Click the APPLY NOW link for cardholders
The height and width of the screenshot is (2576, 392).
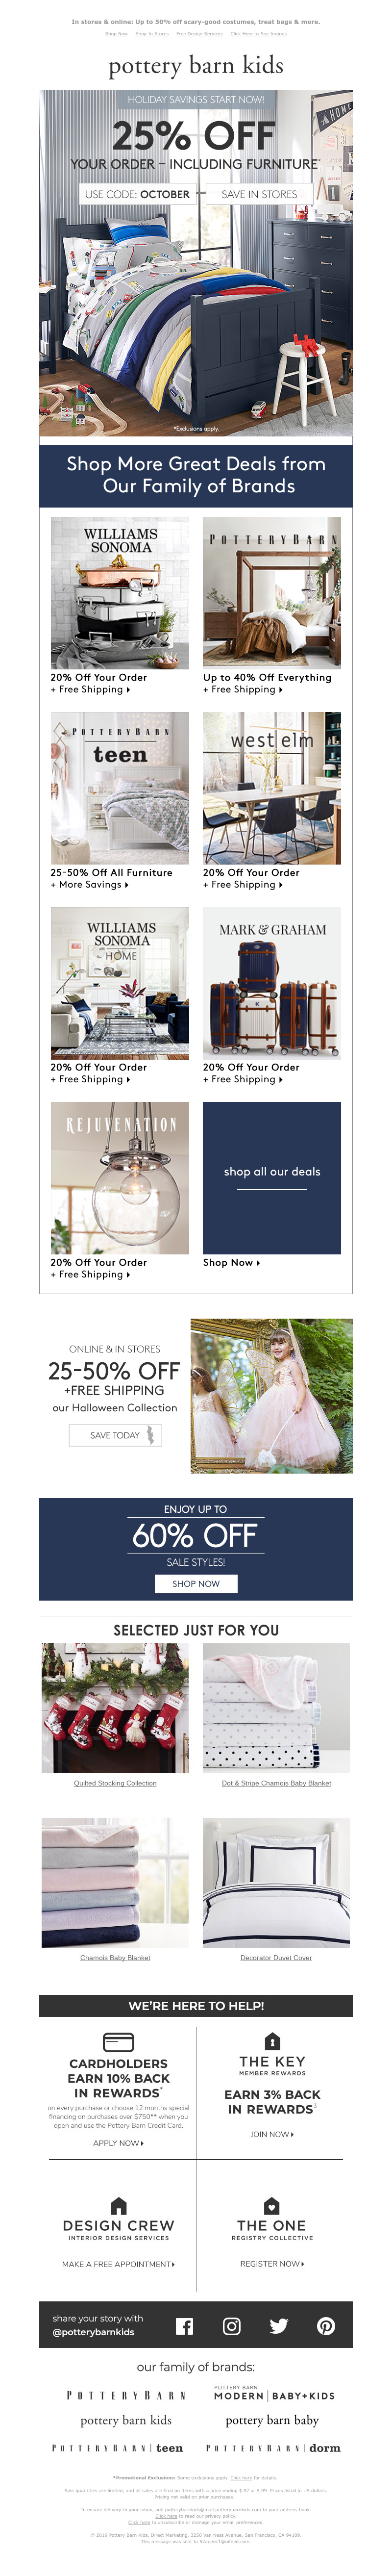(118, 2143)
